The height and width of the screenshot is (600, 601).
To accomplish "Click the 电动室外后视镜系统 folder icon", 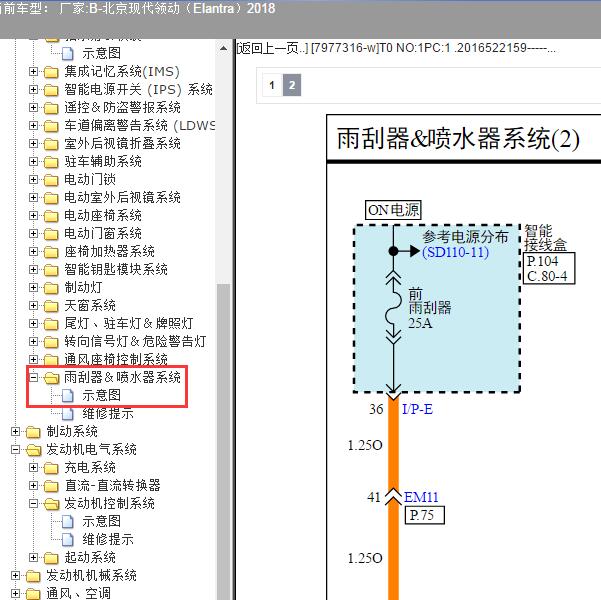I will (51, 198).
